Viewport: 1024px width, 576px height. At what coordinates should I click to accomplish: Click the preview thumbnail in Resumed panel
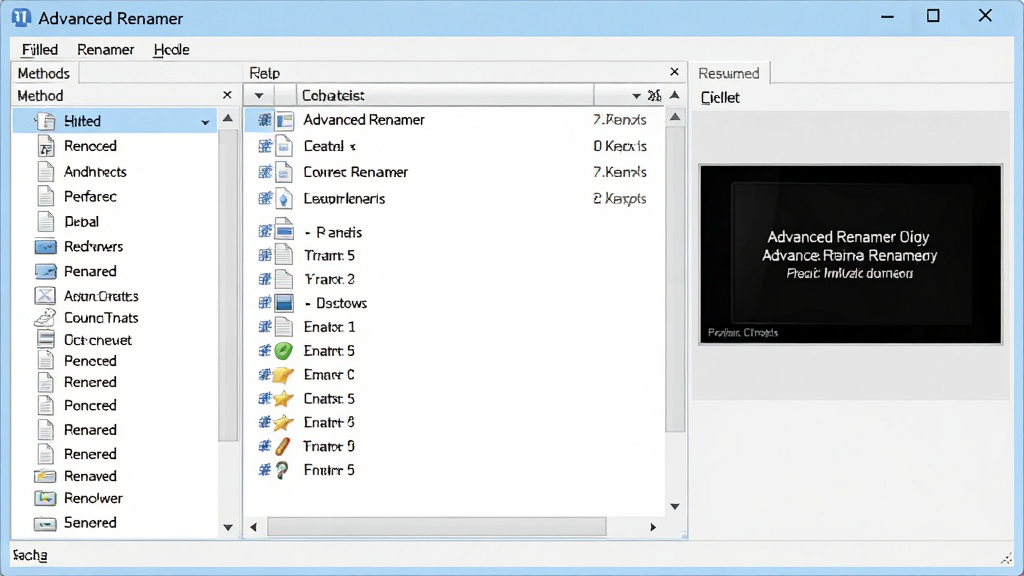point(850,255)
